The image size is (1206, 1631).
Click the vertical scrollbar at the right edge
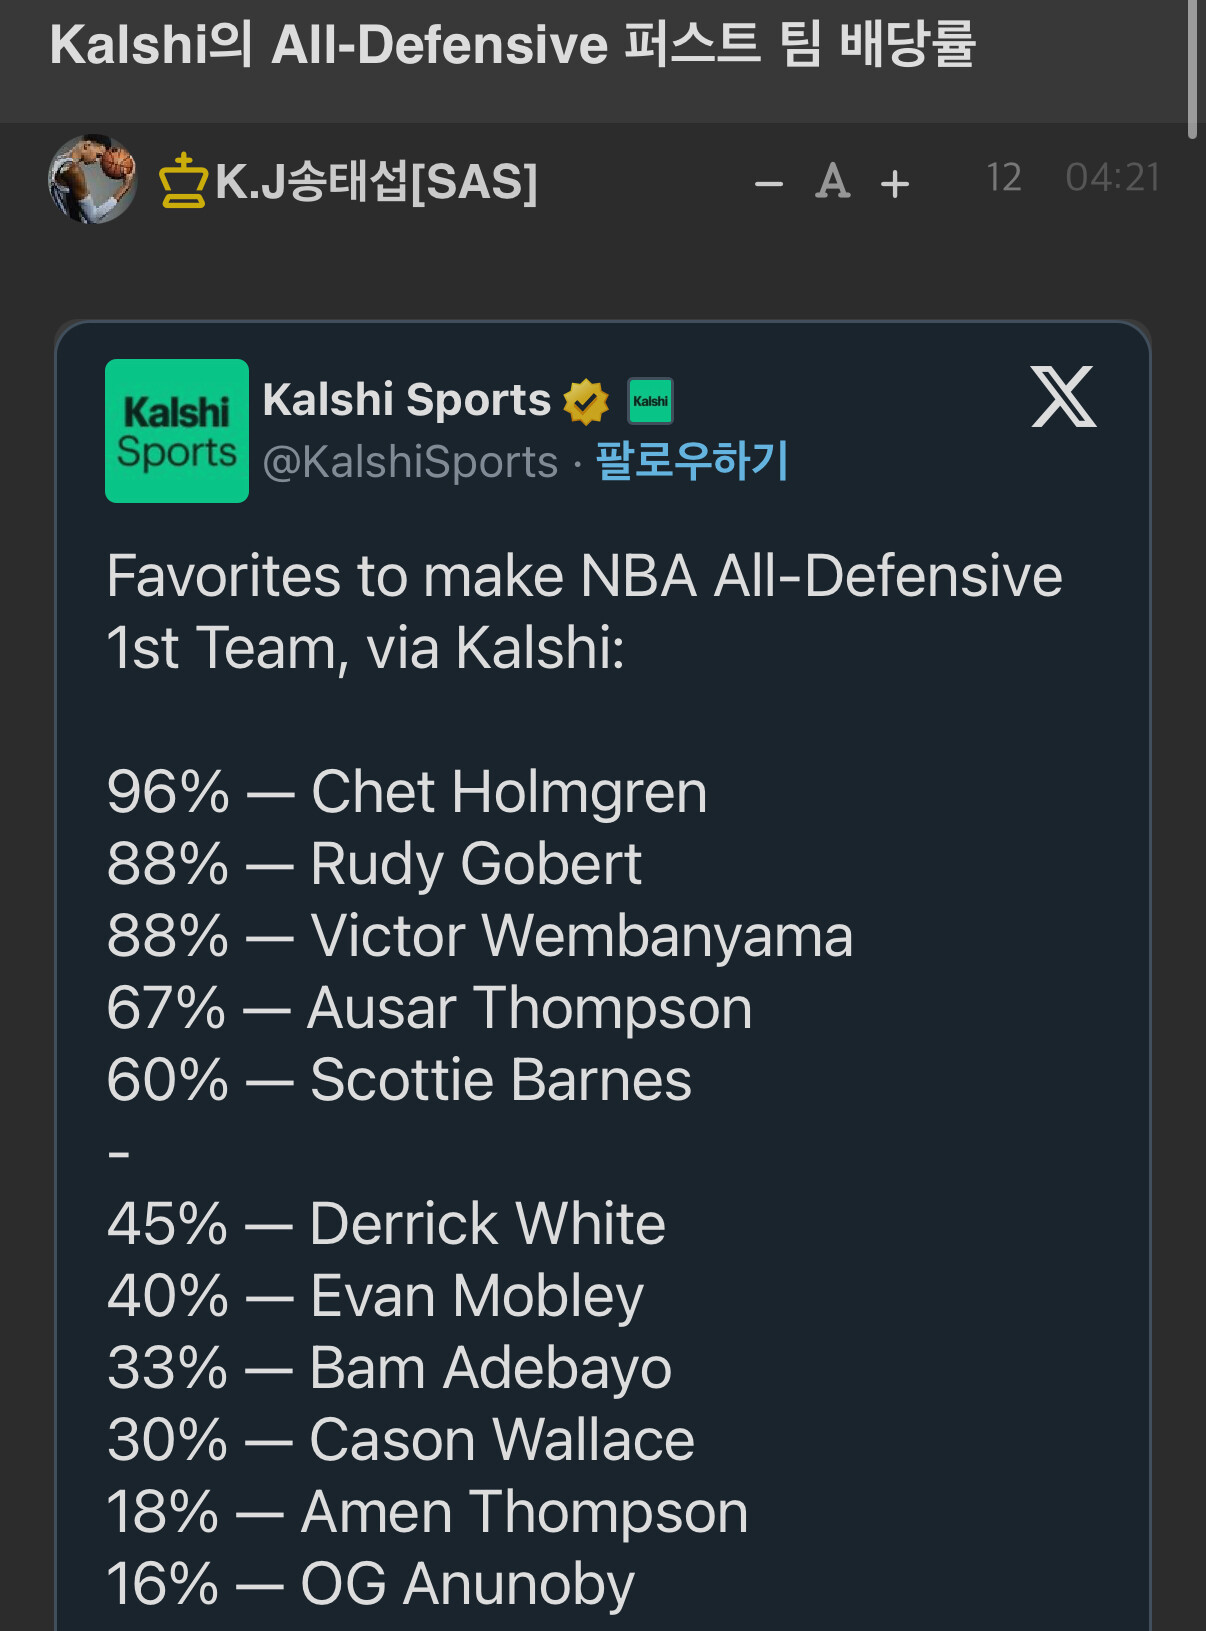click(1192, 70)
